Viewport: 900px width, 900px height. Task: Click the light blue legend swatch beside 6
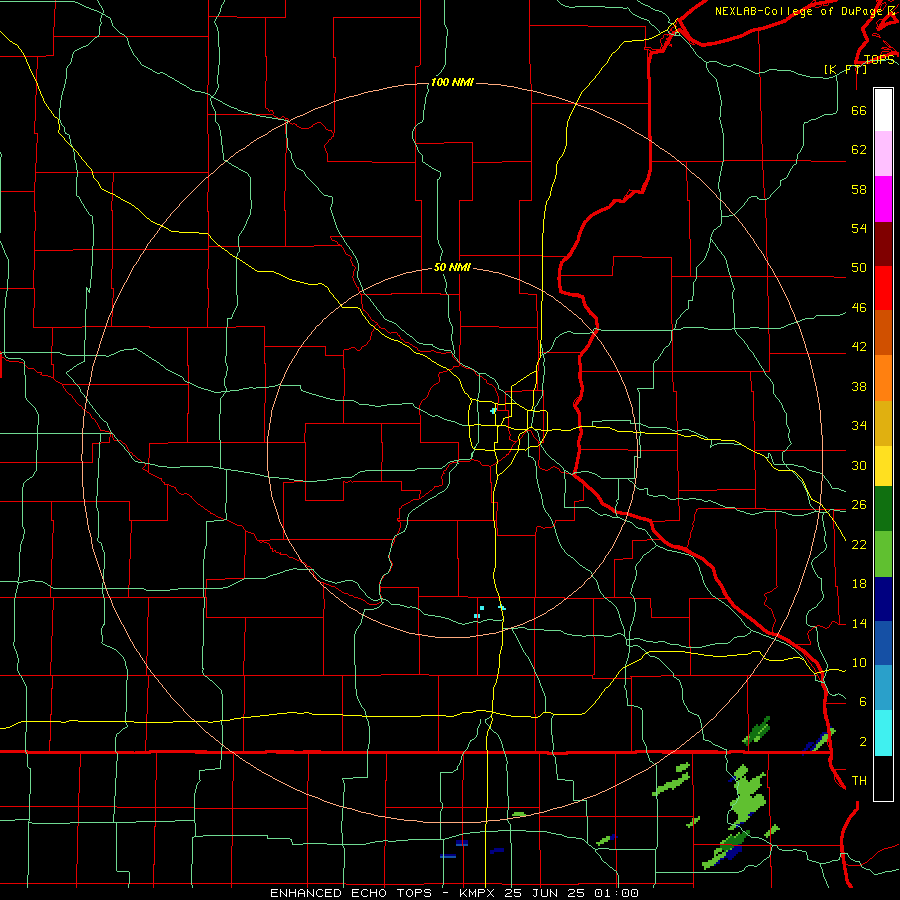(883, 688)
